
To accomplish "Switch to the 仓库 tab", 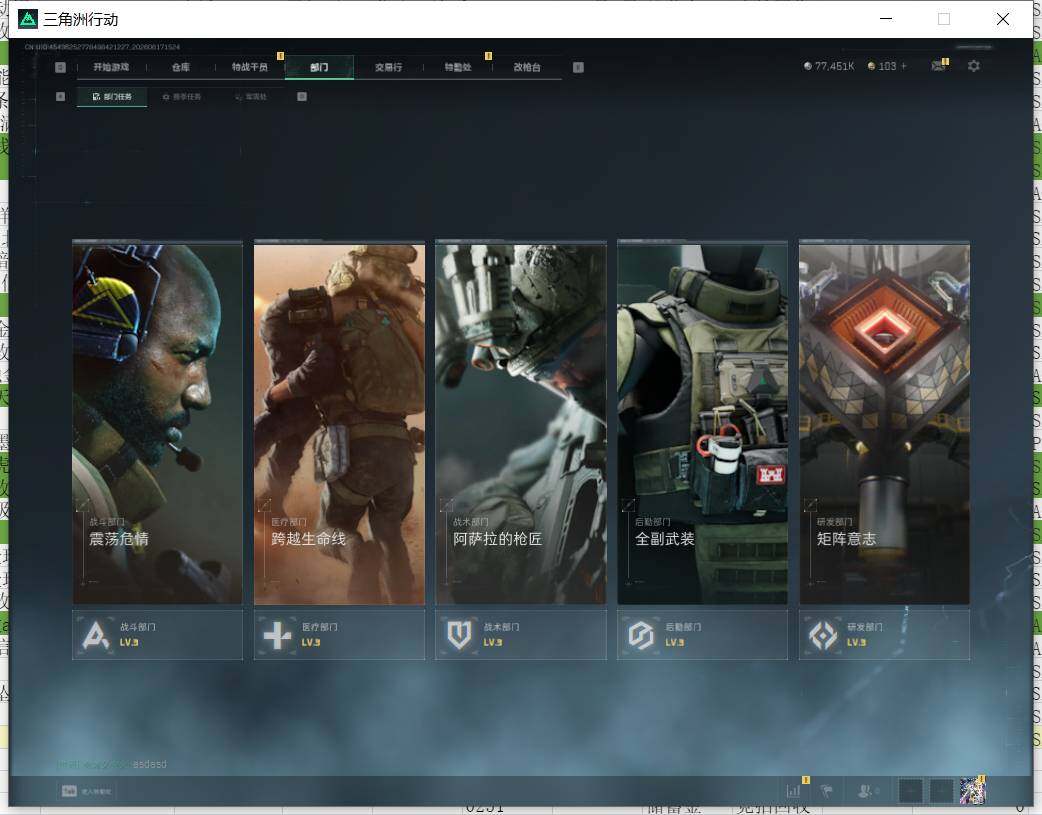I will coord(181,67).
